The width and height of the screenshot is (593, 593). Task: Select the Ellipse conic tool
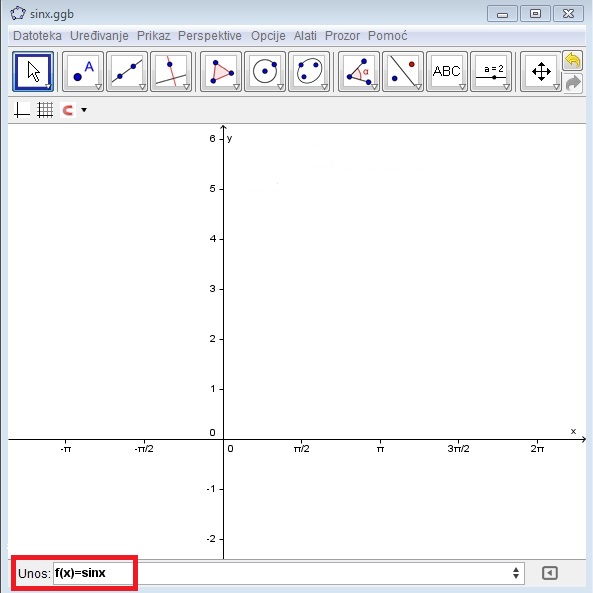pos(309,71)
